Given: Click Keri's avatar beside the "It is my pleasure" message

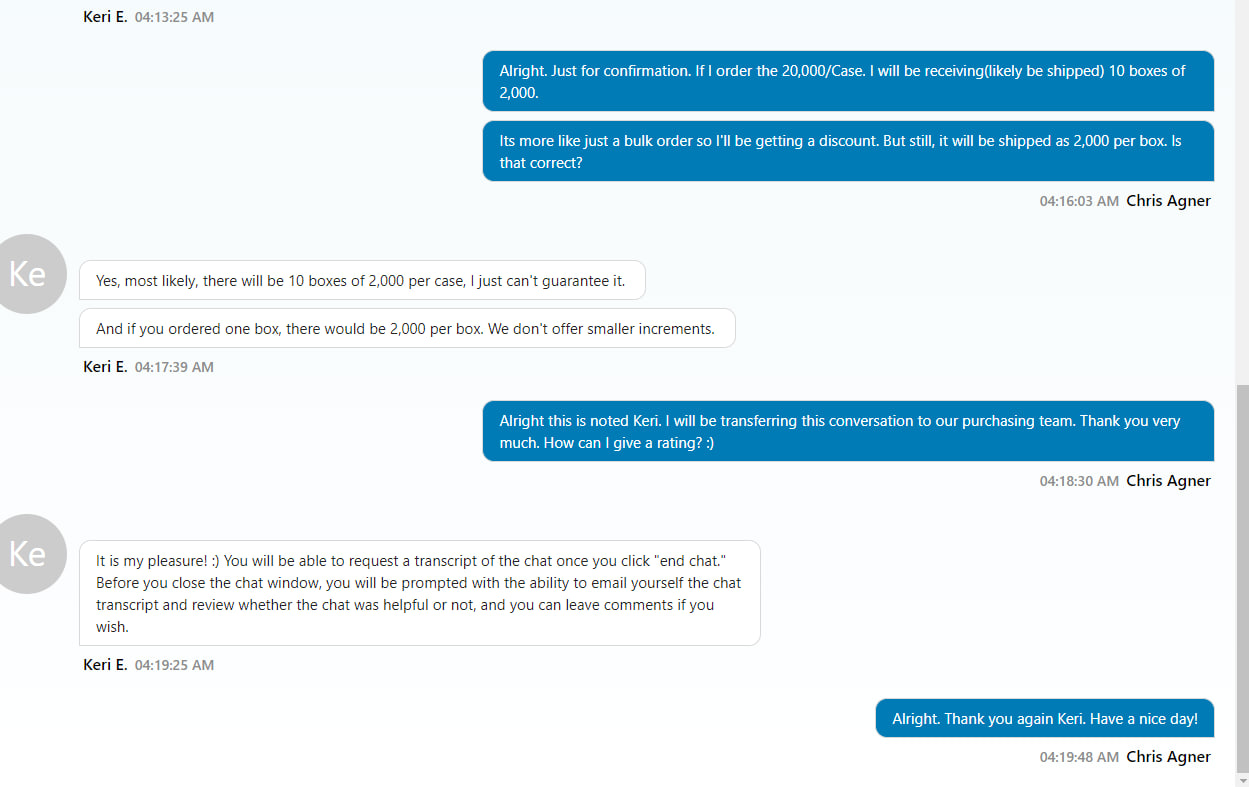Looking at the screenshot, I should tap(28, 554).
